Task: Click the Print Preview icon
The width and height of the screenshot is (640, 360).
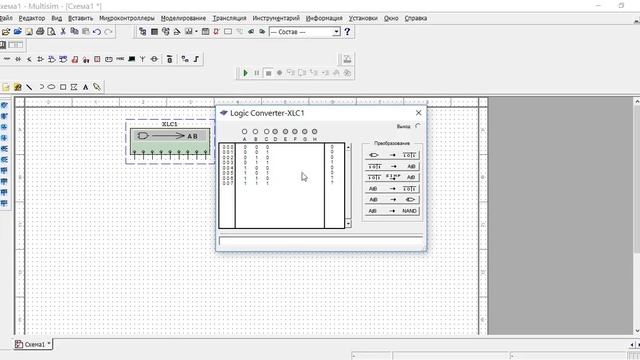Action: (x=51, y=32)
